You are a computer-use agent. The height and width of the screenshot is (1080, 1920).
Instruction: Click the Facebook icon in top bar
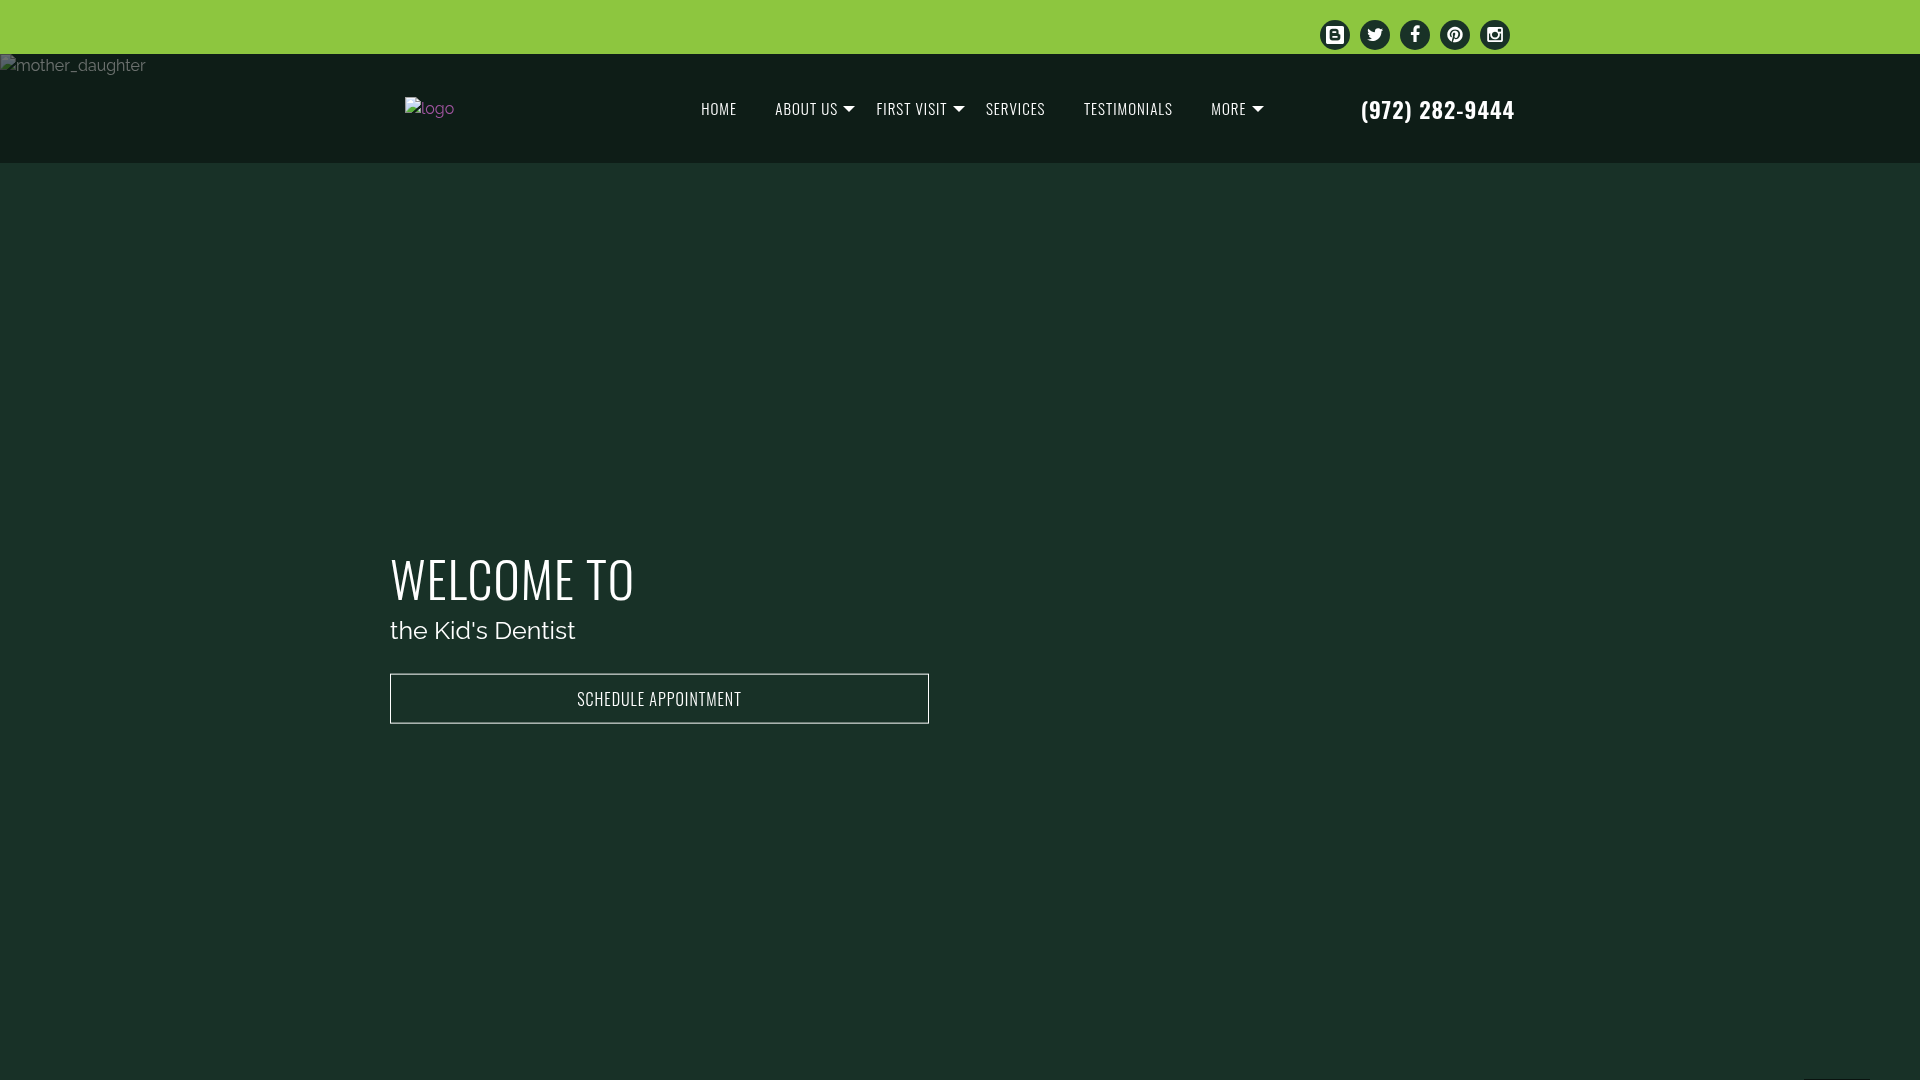pos(1414,35)
